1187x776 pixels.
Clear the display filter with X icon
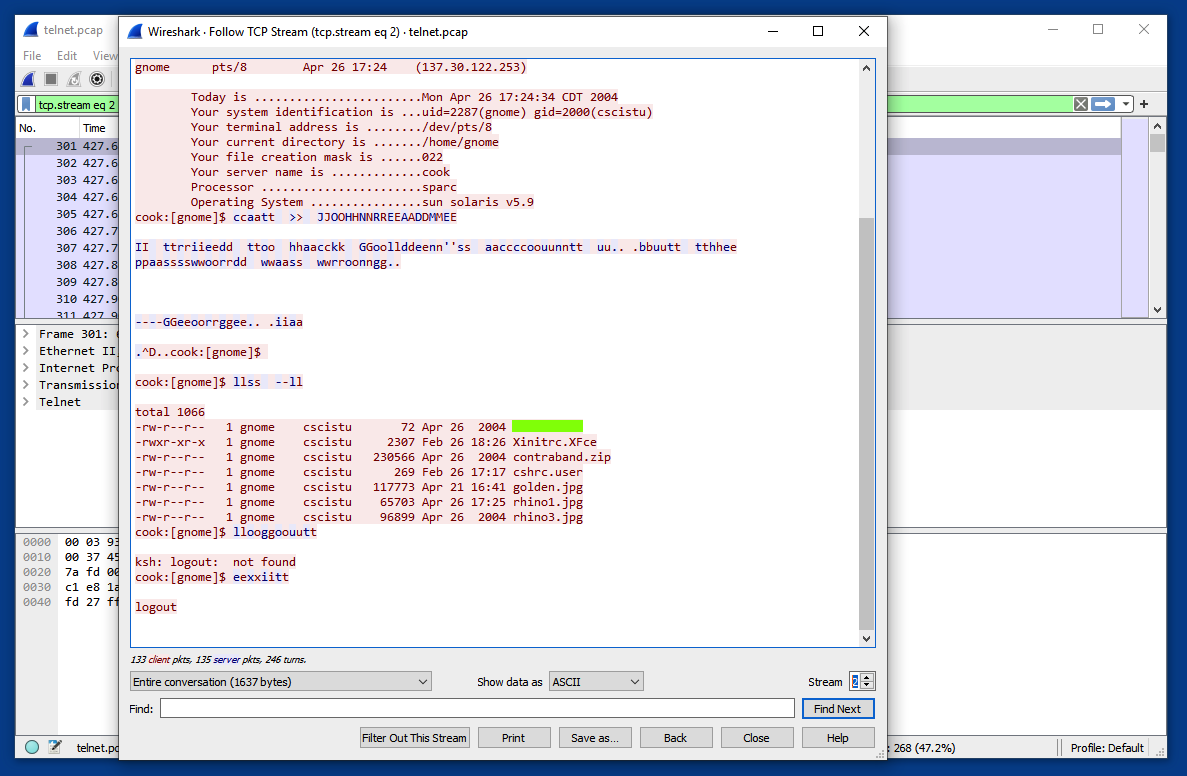1080,104
